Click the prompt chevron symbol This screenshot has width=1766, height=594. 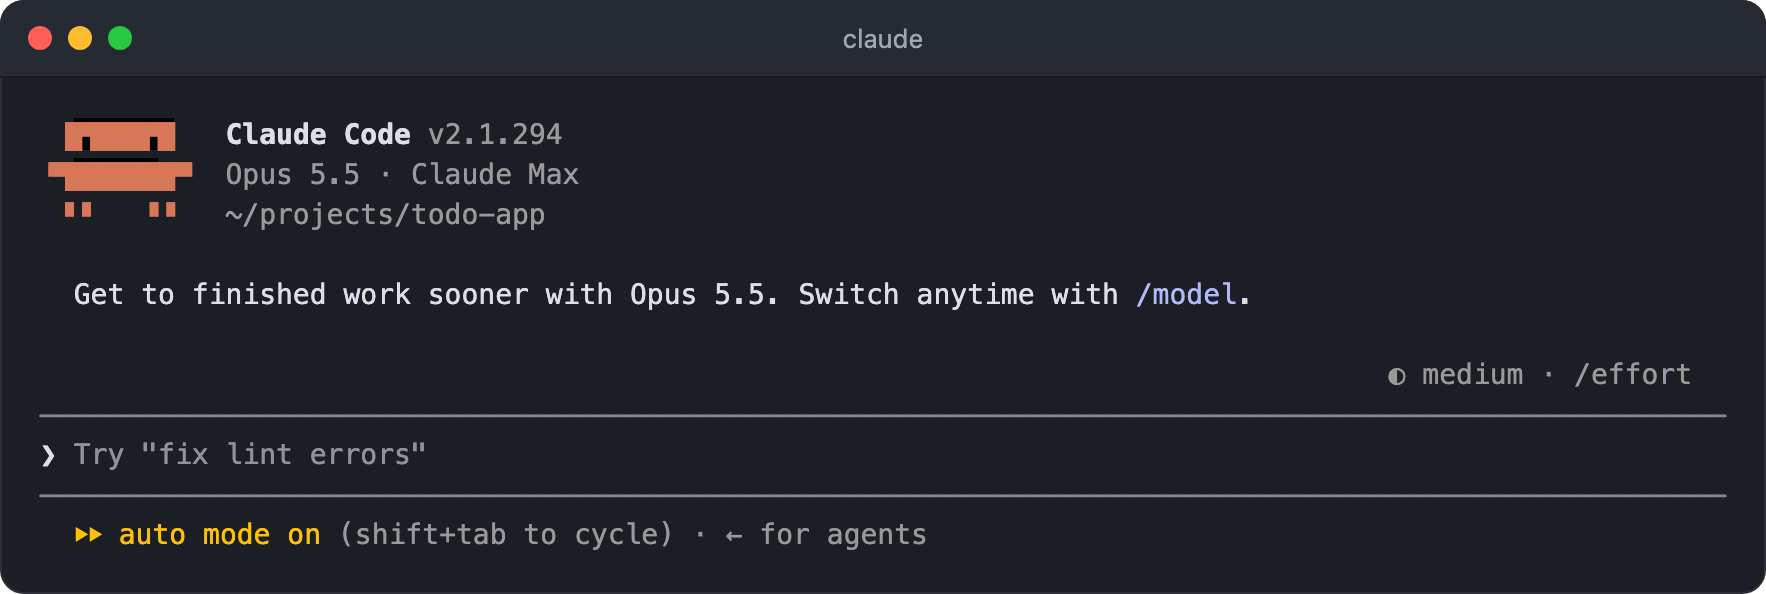[x=48, y=456]
